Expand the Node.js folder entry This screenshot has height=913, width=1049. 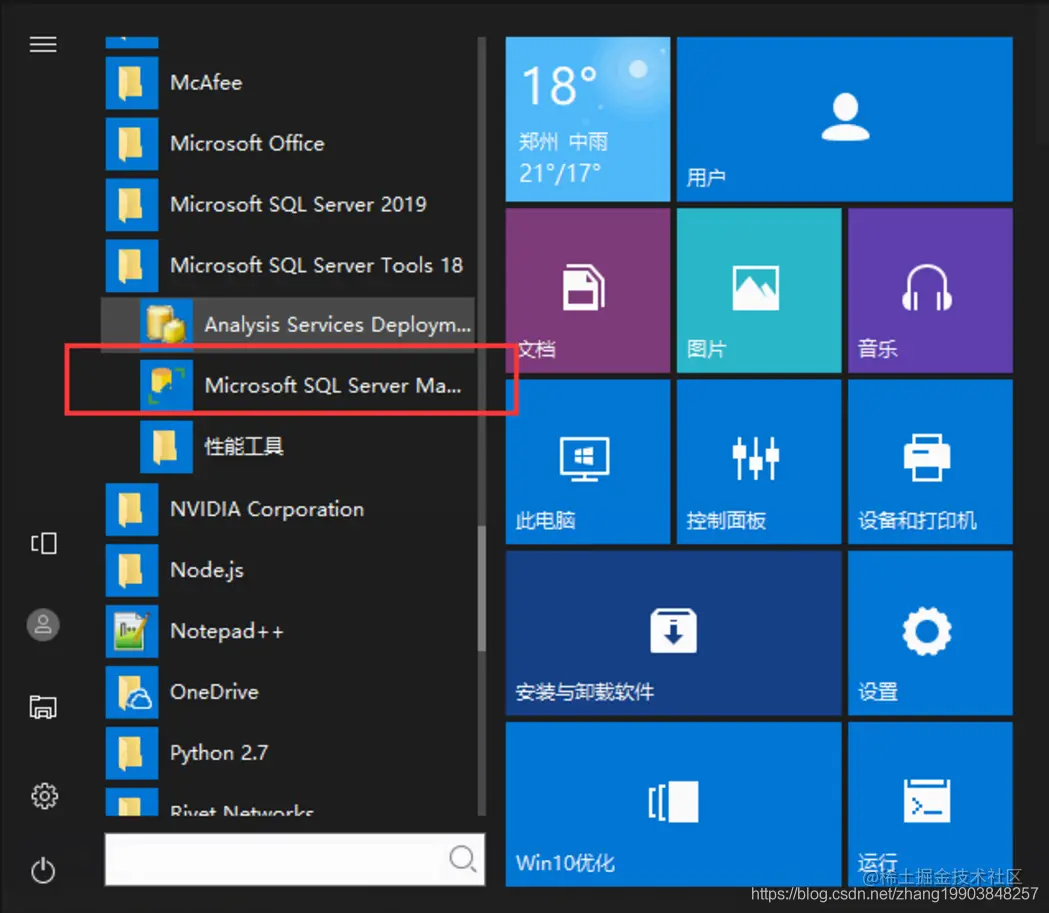point(288,571)
